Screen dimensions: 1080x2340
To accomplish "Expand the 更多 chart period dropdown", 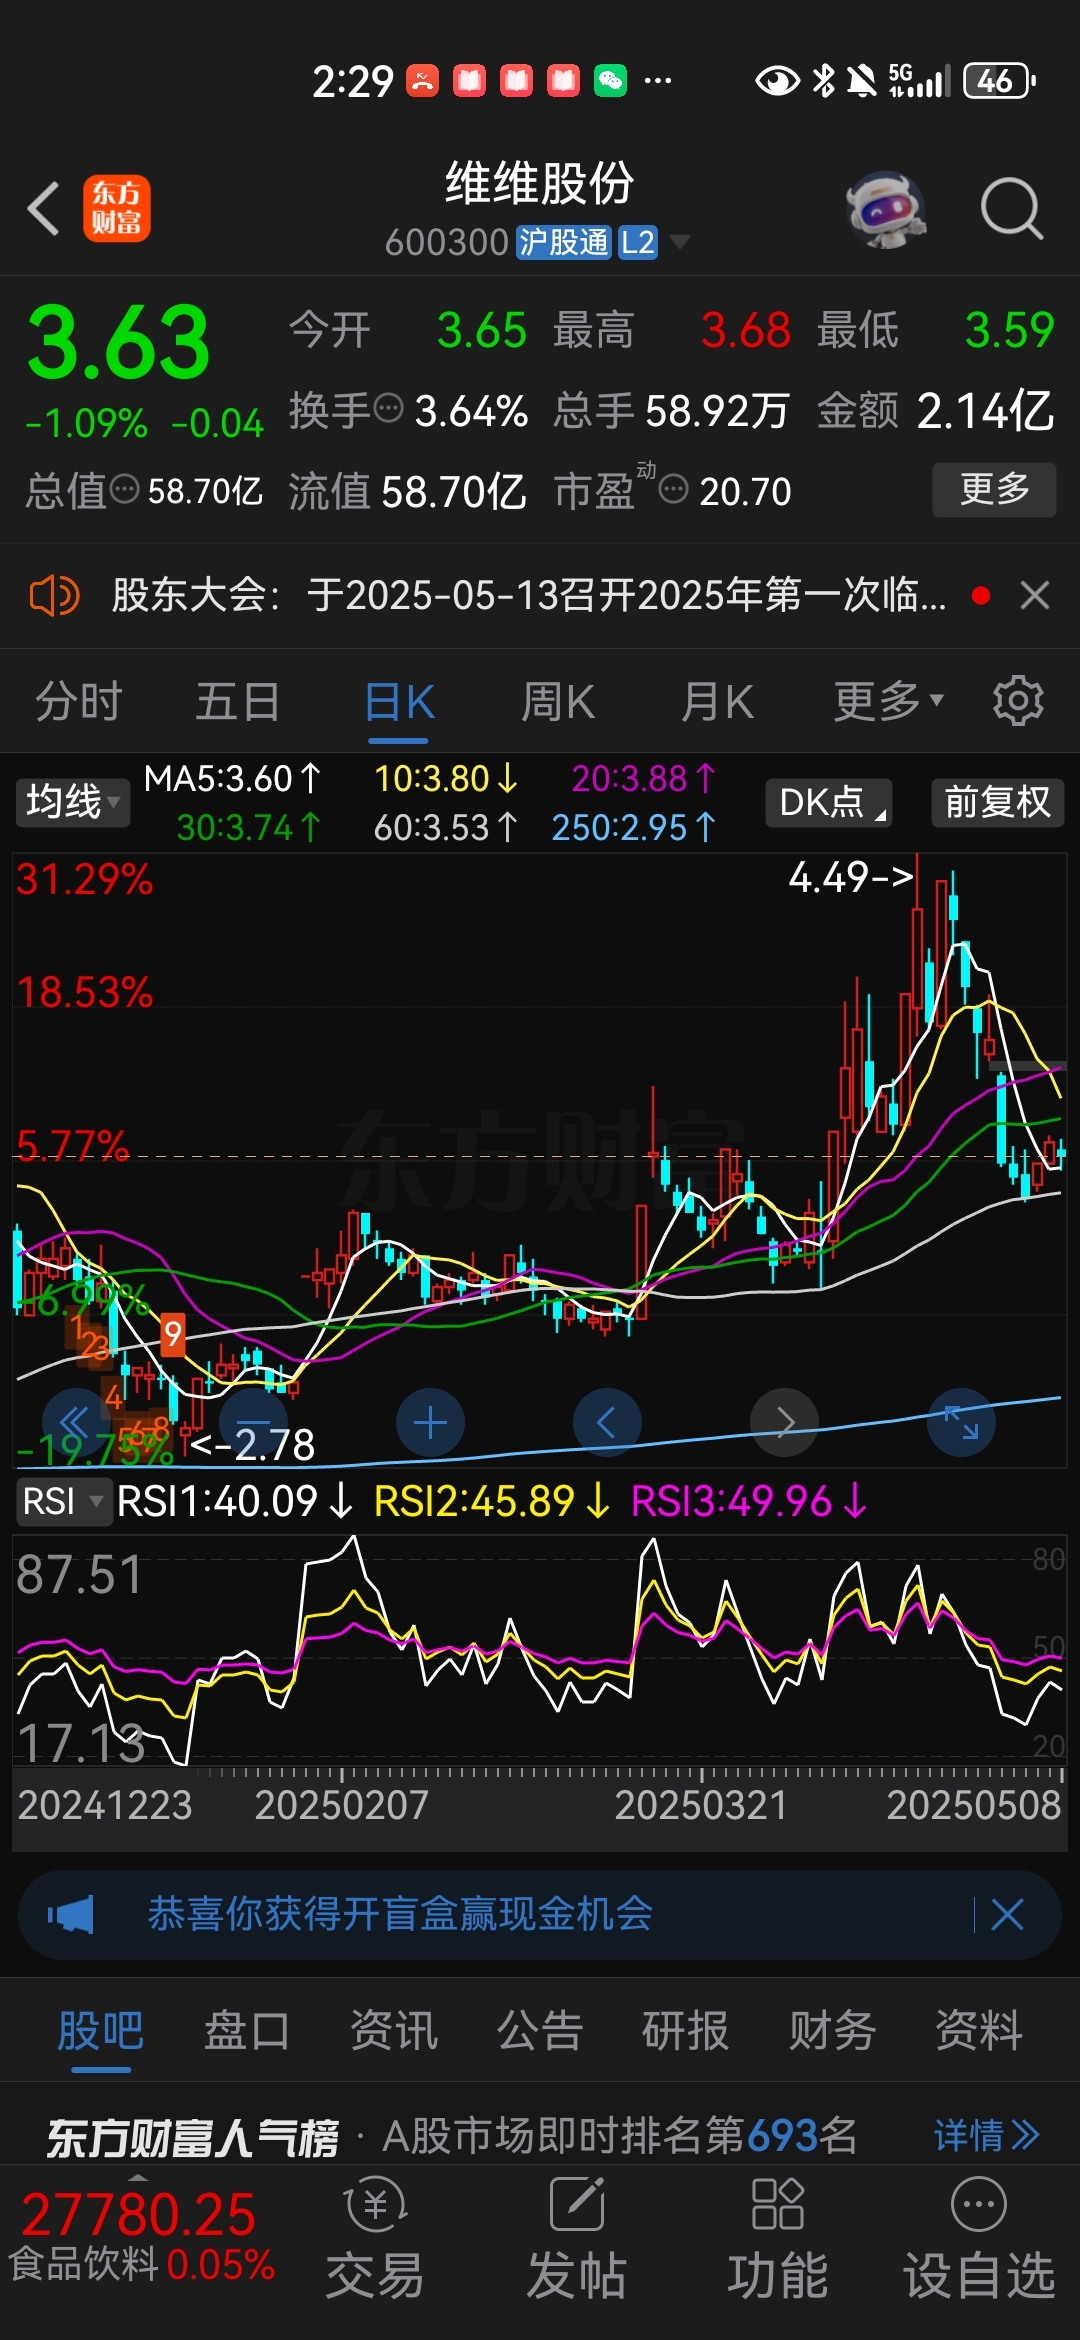I will [889, 702].
